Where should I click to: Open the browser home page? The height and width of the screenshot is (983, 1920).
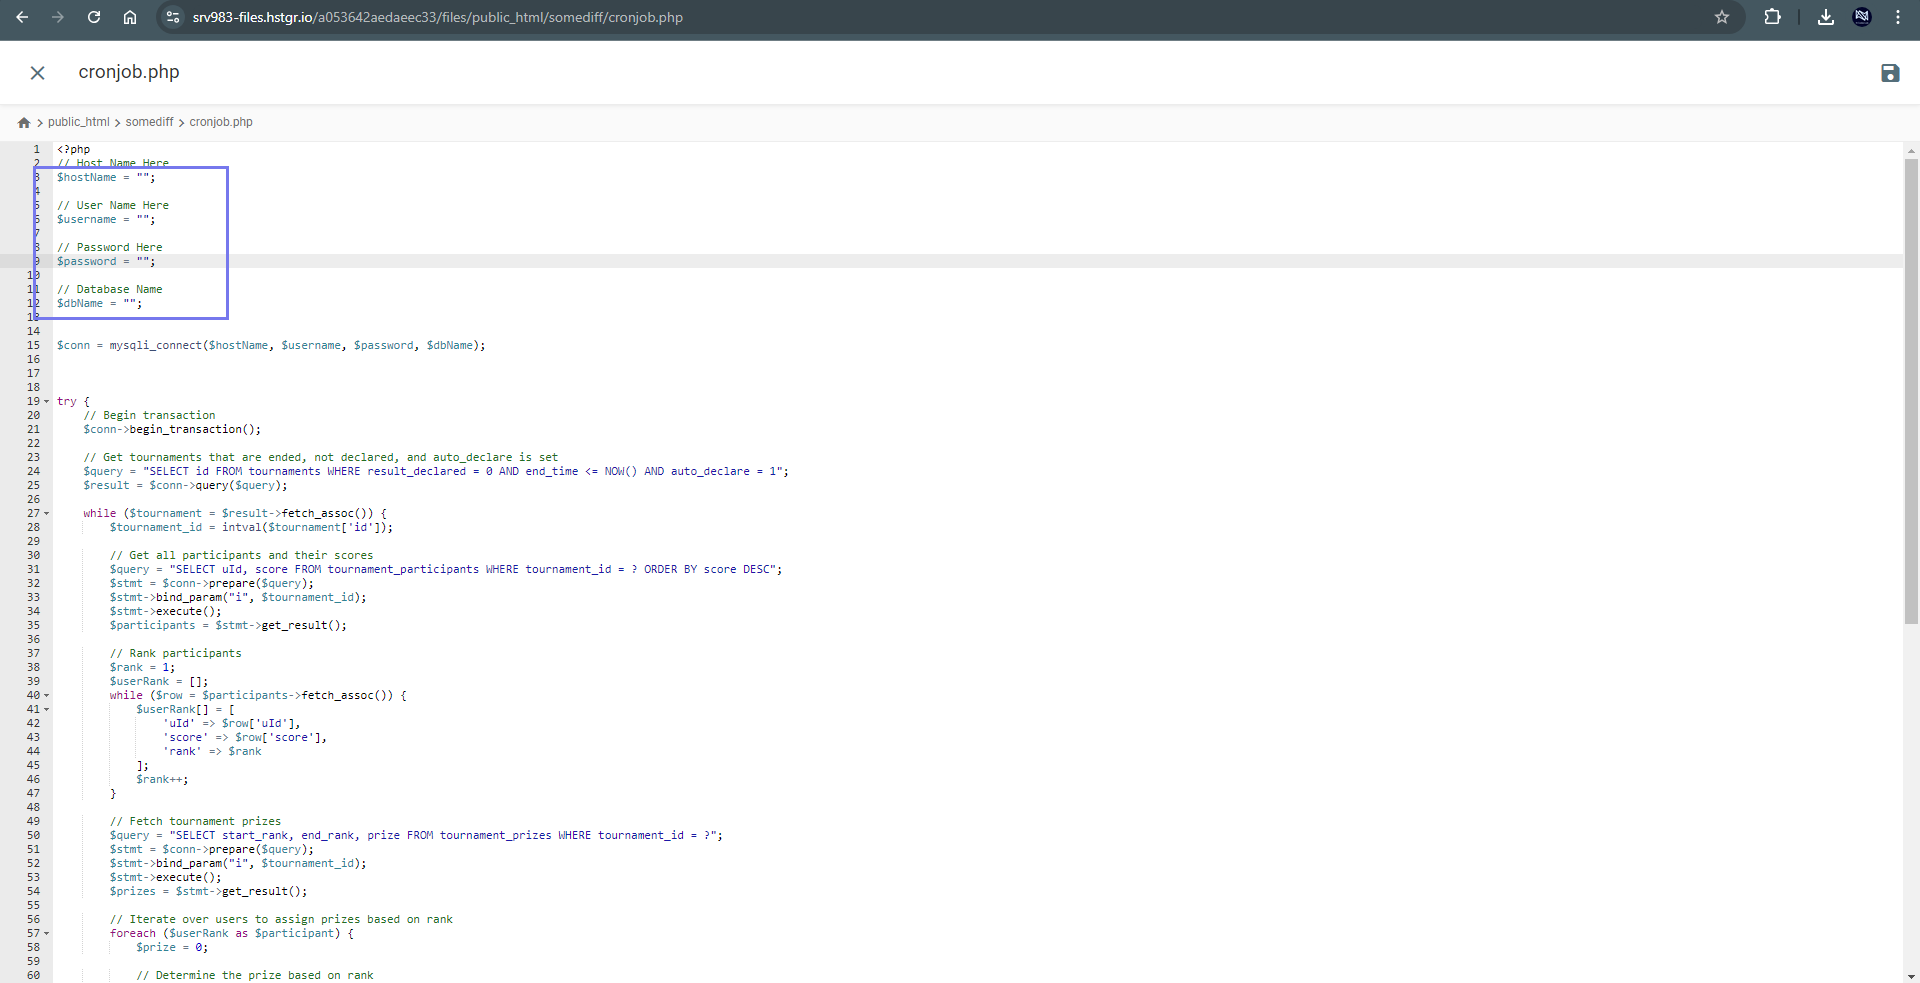click(130, 17)
